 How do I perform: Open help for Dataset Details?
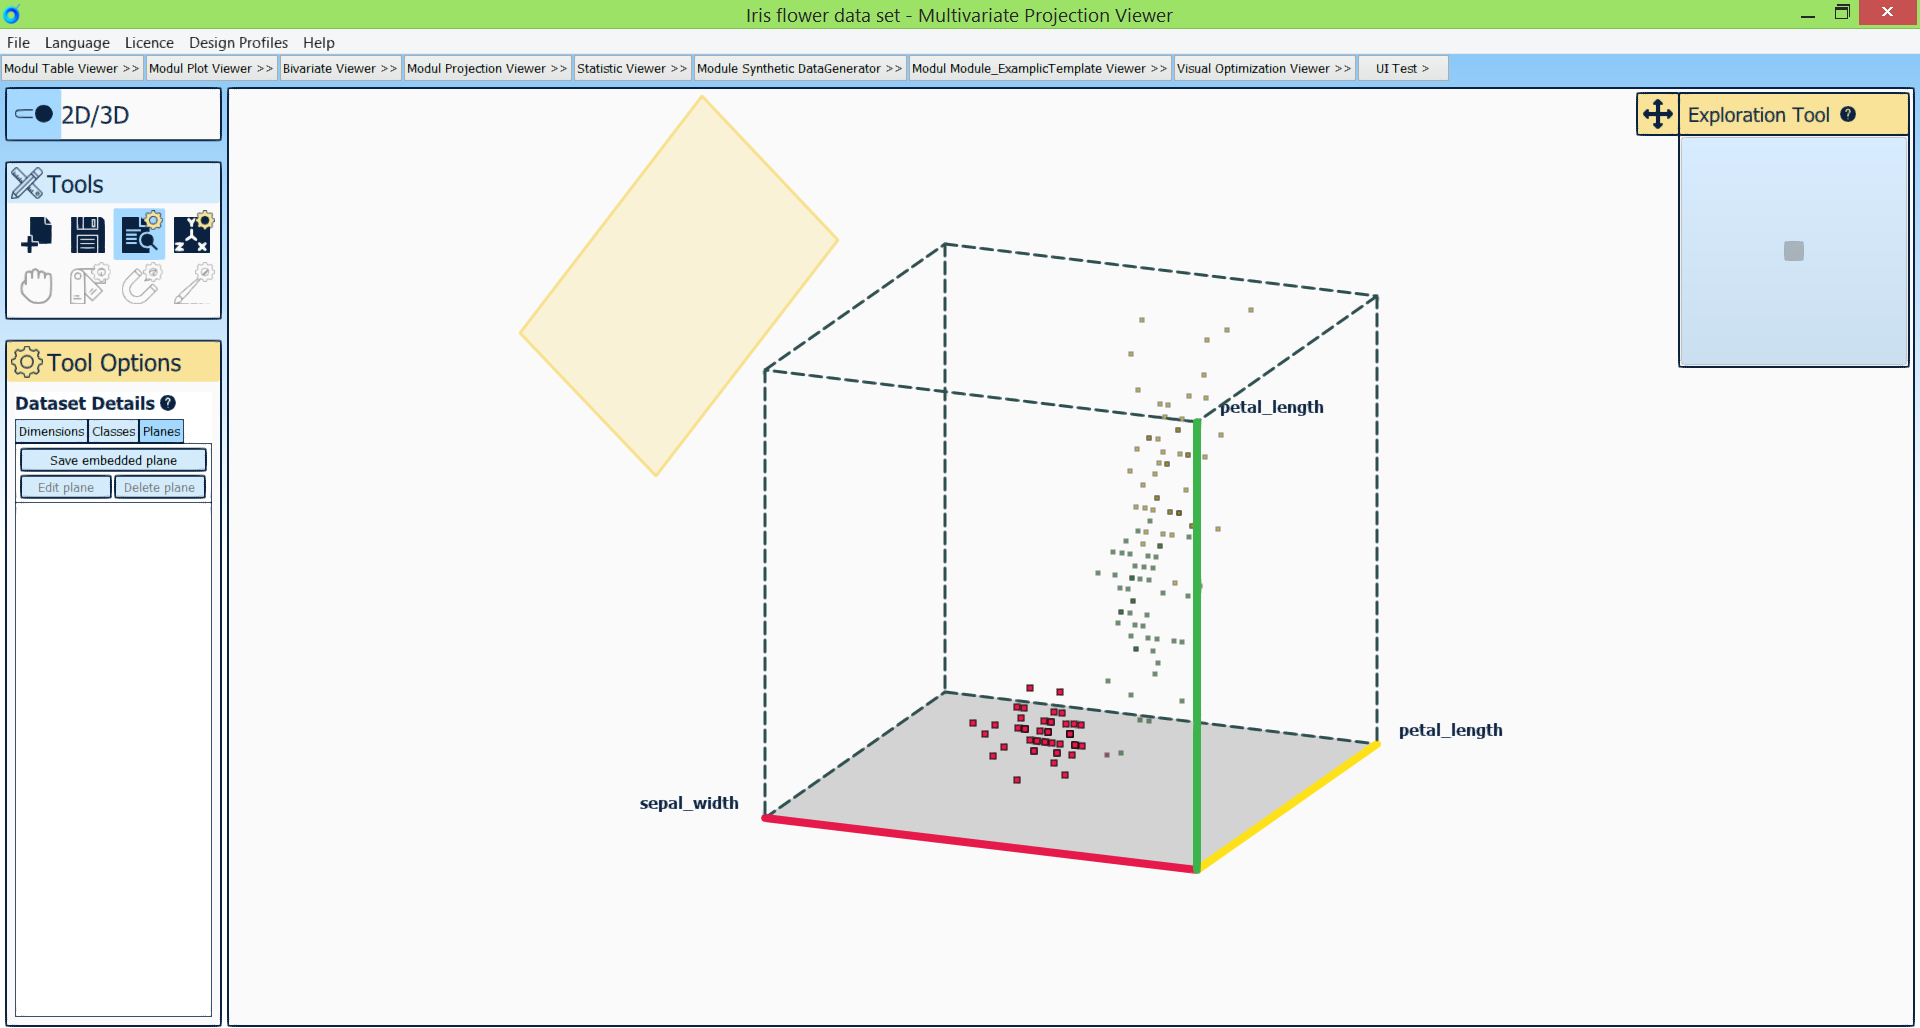click(168, 403)
